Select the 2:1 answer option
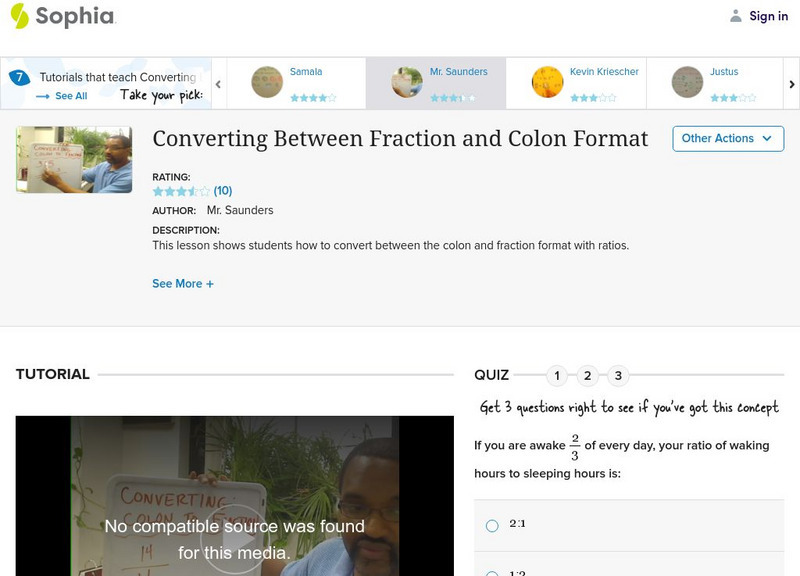 pos(492,525)
